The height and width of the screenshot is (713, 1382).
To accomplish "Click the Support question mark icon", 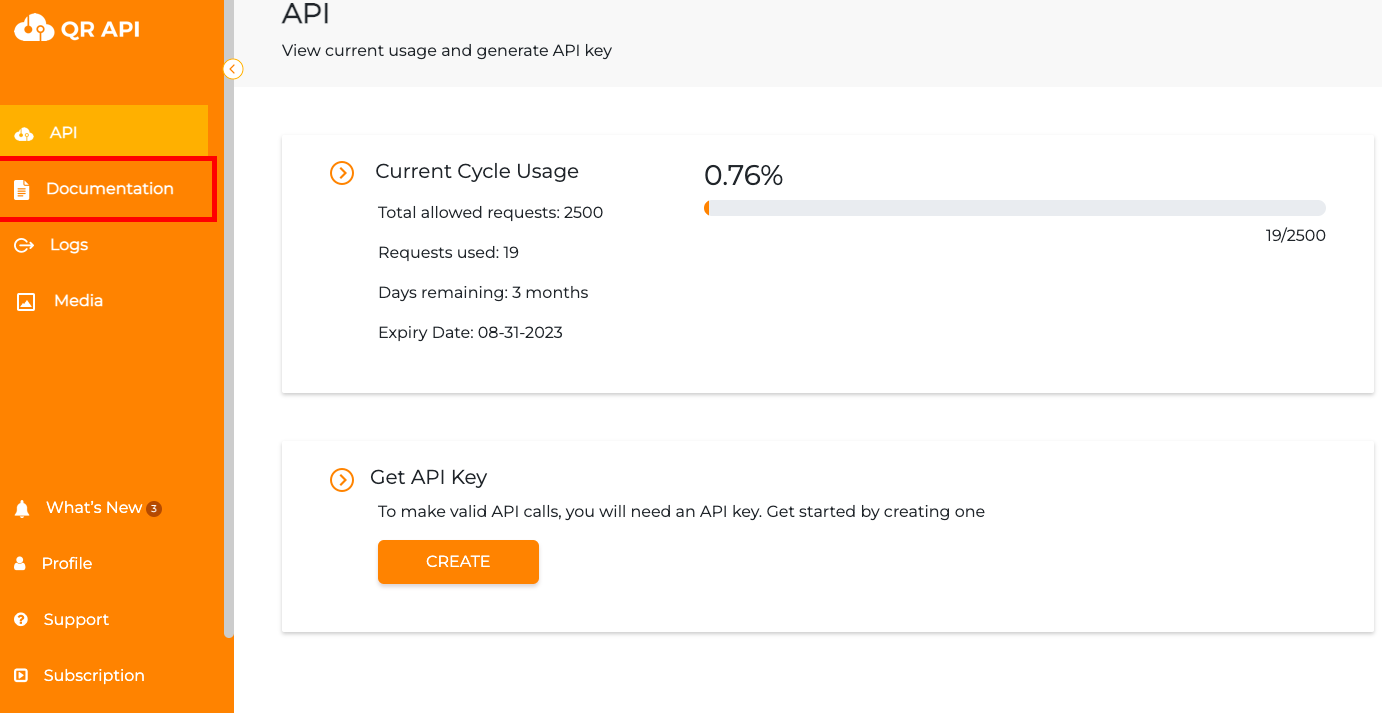I will click(x=21, y=620).
